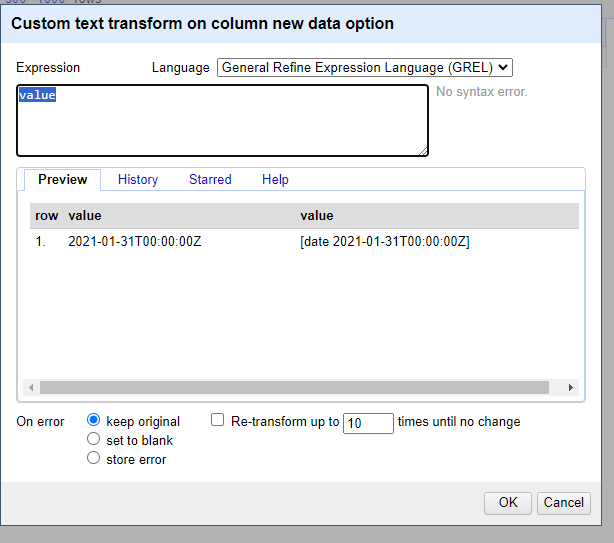Screen dimensions: 614x543
Task: Click the row number '1.' in preview
Action: pyautogui.click(x=40, y=242)
